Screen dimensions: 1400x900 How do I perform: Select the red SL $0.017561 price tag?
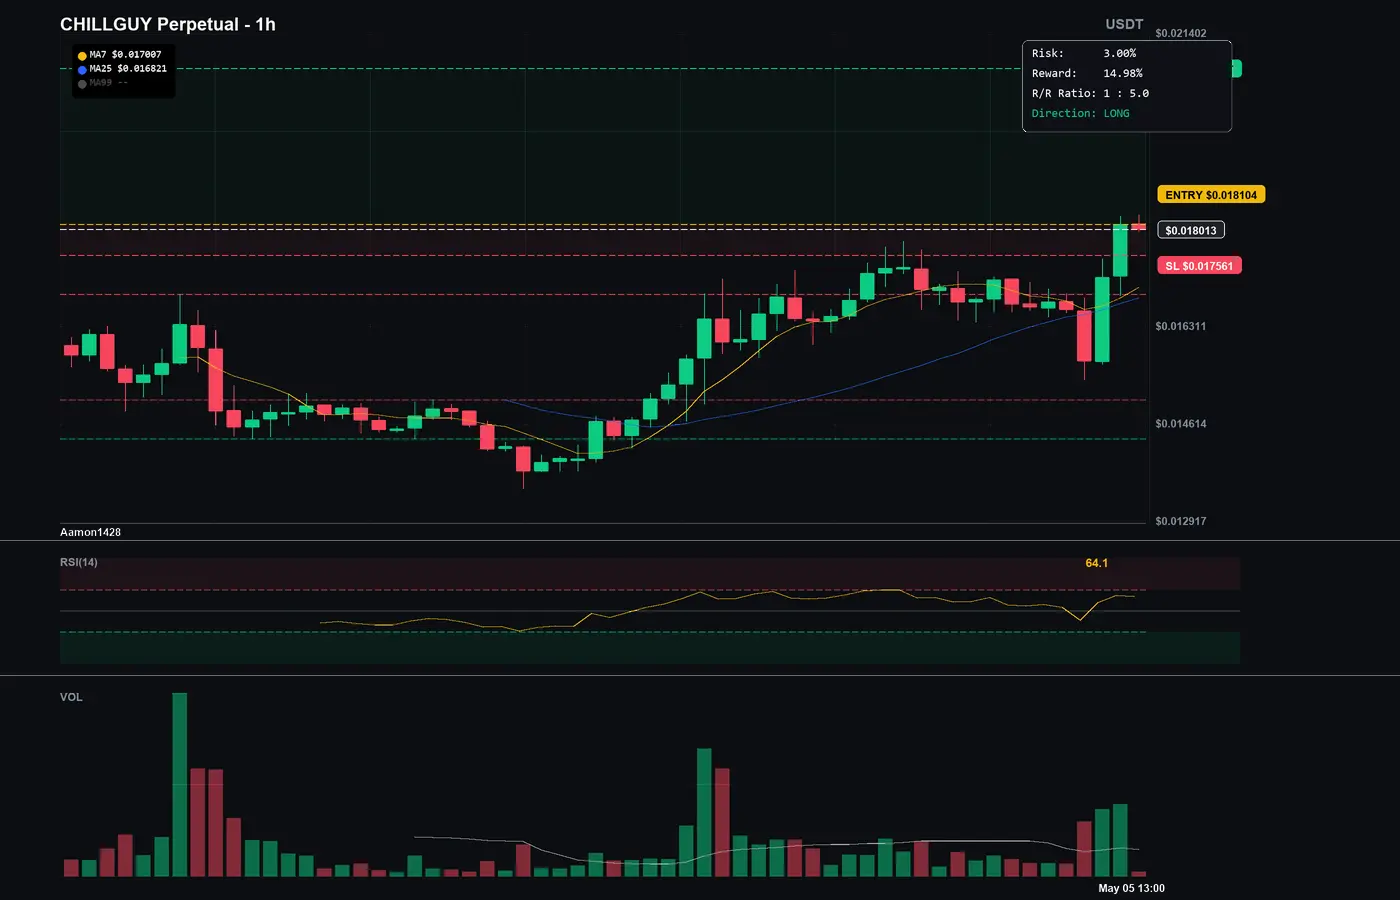pyautogui.click(x=1199, y=266)
